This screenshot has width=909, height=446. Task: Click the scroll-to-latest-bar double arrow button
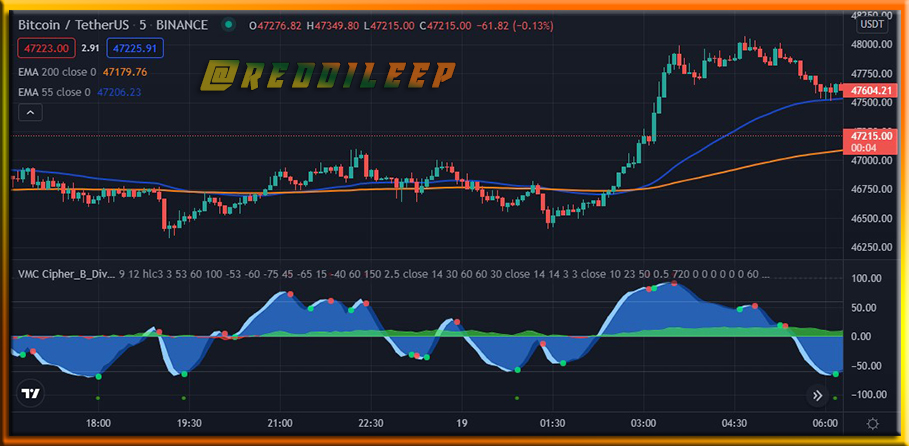(x=817, y=396)
